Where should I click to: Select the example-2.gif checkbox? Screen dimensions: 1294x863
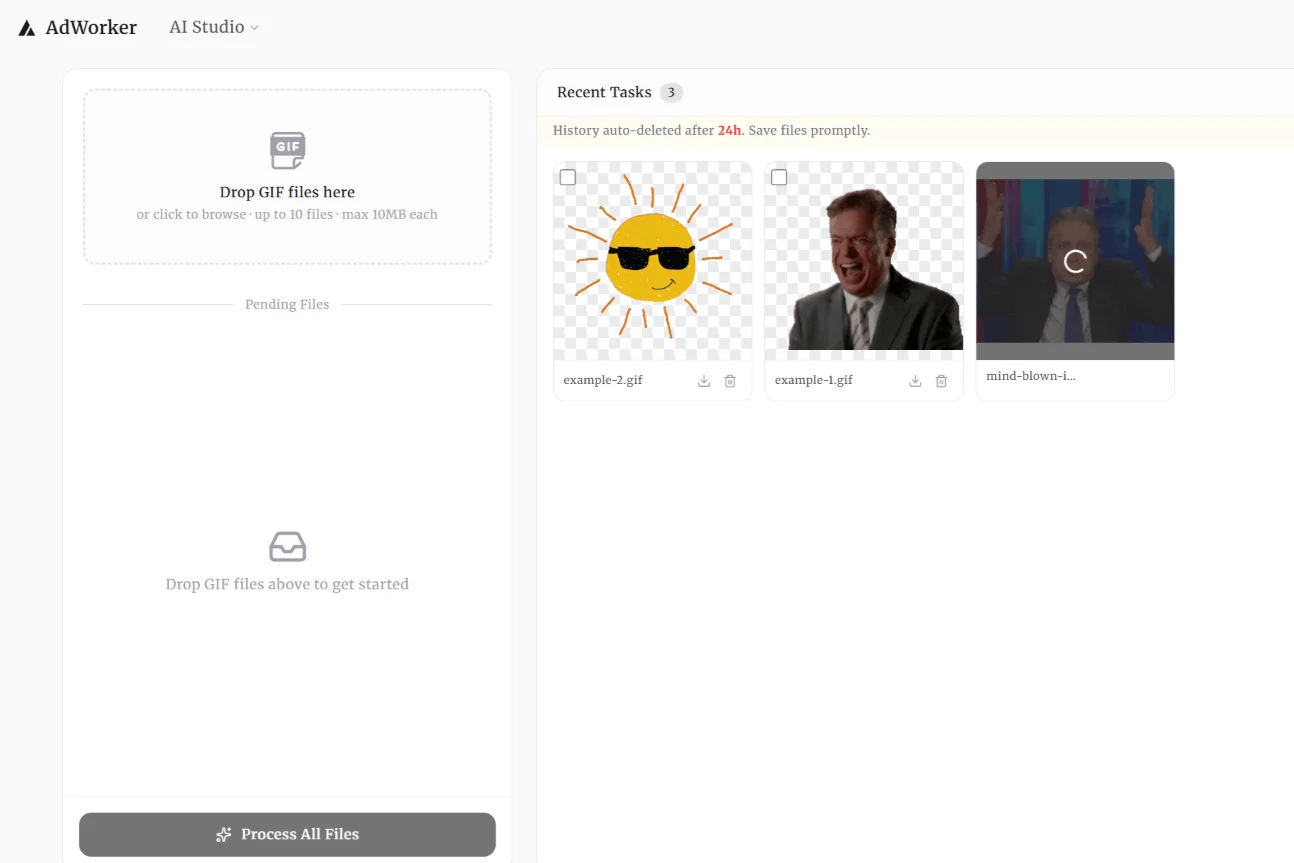pyautogui.click(x=568, y=177)
